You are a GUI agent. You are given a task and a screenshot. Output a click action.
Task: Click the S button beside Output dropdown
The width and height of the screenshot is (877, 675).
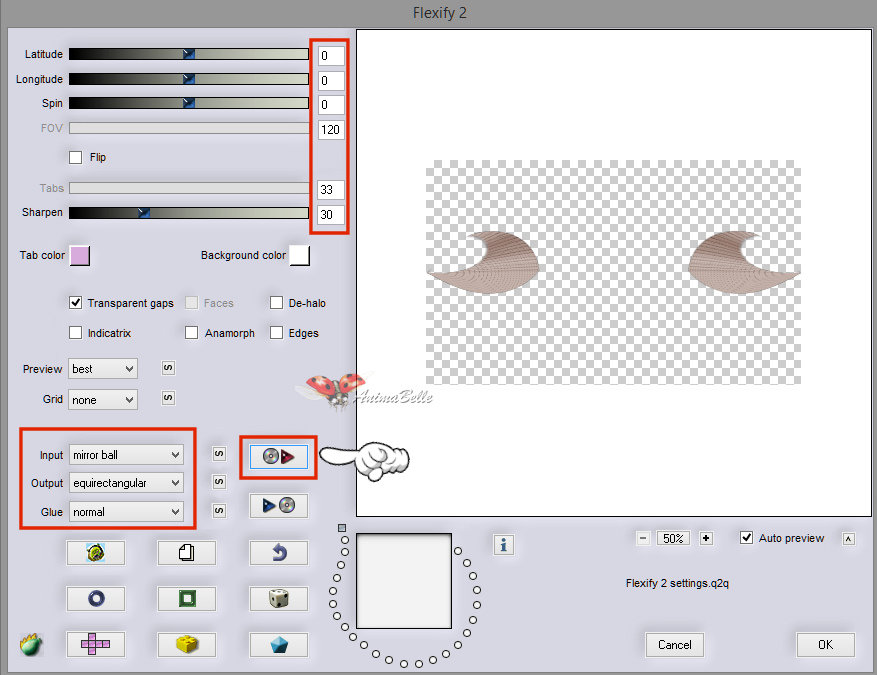coord(219,482)
